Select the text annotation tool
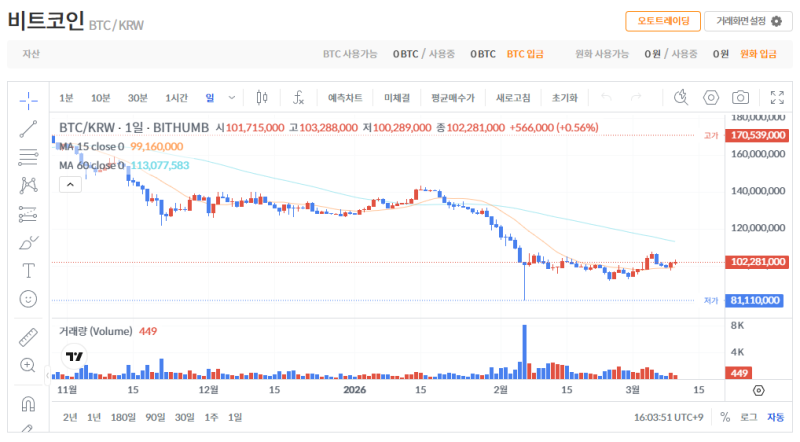 pyautogui.click(x=29, y=271)
